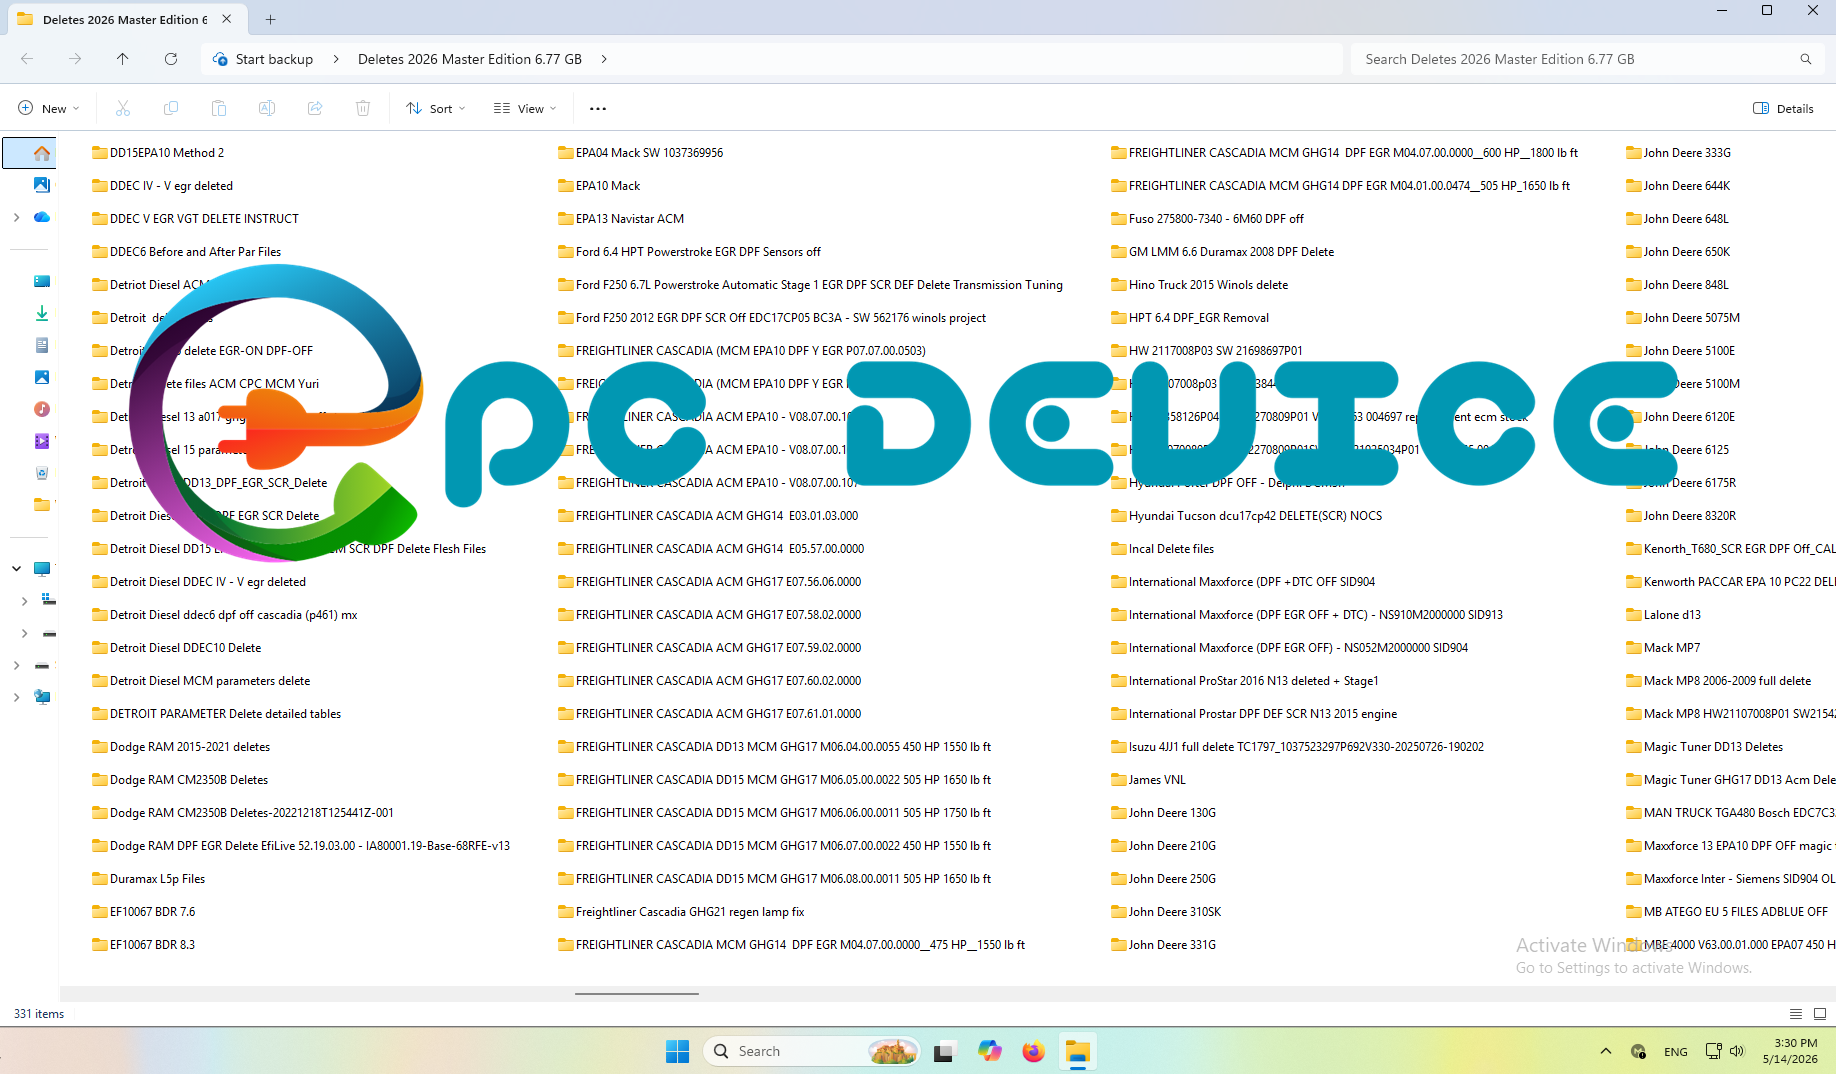
Task: Expand the OneDrive tree node chevron
Action: pos(16,217)
